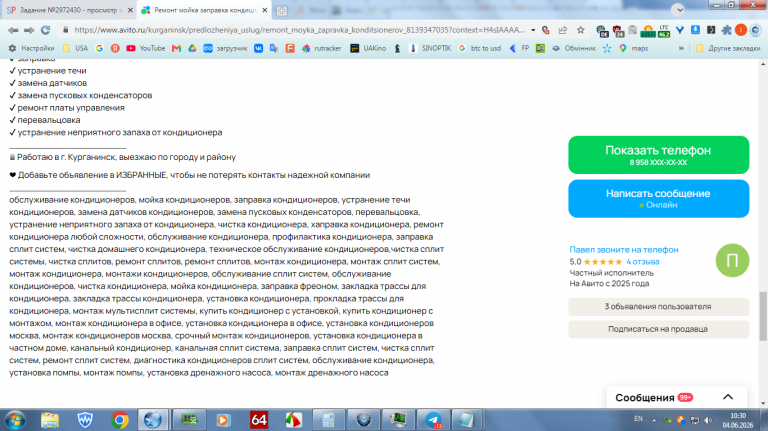Open the SINOPTIK bookmark
Viewport: 768px width, 431px height.
coord(430,48)
